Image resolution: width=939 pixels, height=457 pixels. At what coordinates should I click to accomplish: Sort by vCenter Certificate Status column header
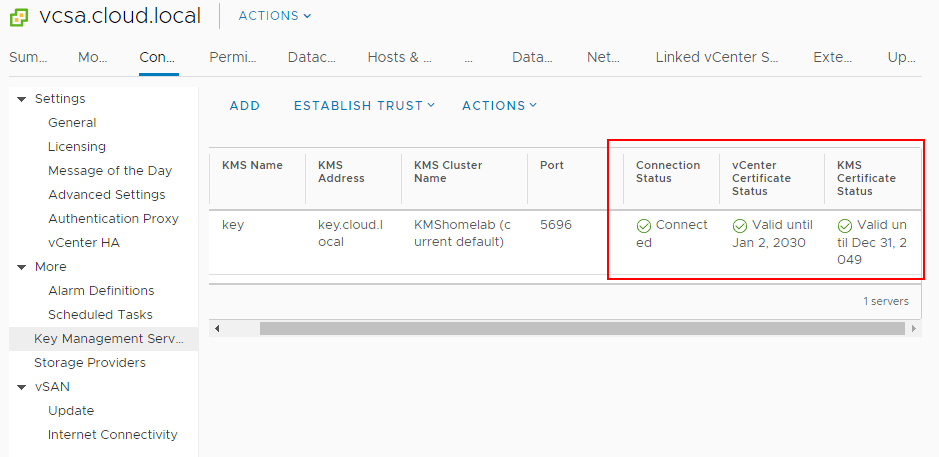pyautogui.click(x=761, y=178)
